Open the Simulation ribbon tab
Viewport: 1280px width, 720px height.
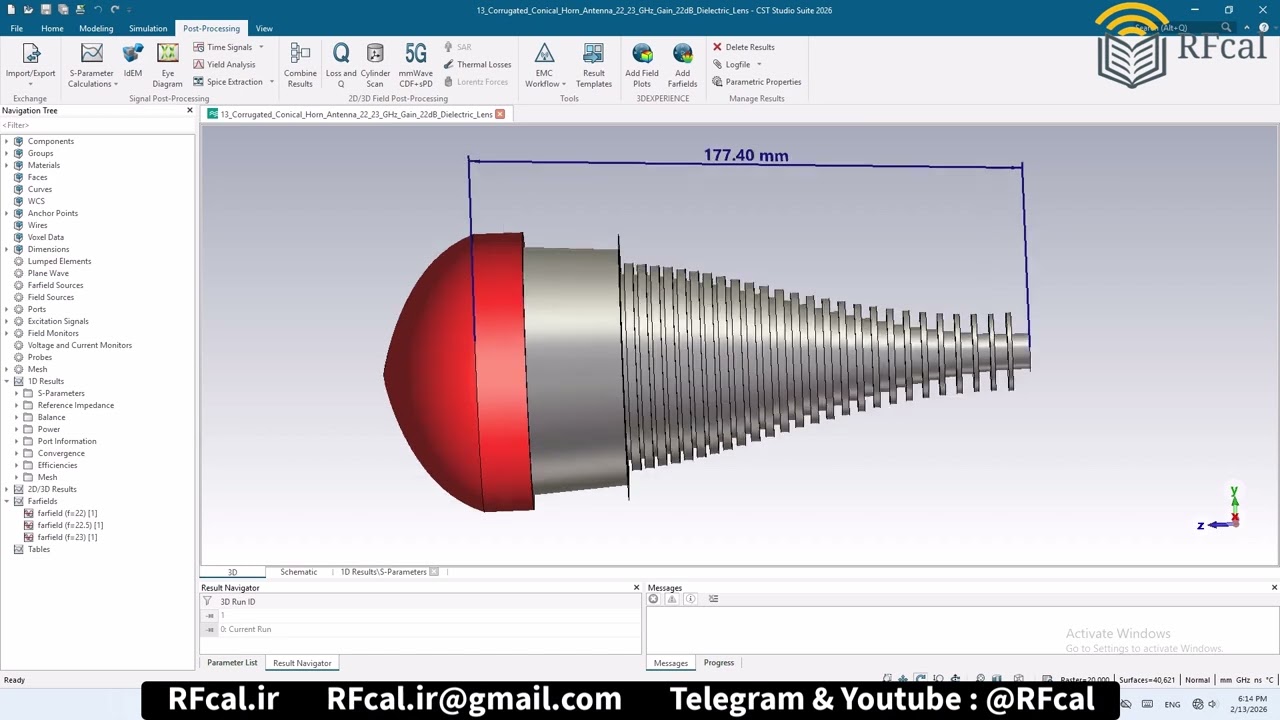click(148, 28)
